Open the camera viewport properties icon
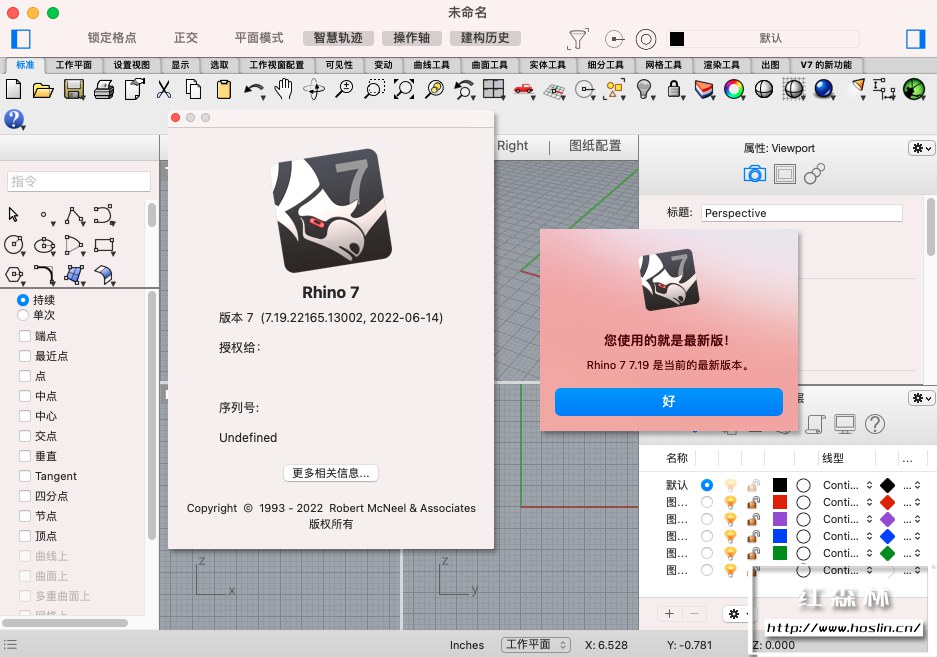The image size is (937, 657). tap(754, 174)
